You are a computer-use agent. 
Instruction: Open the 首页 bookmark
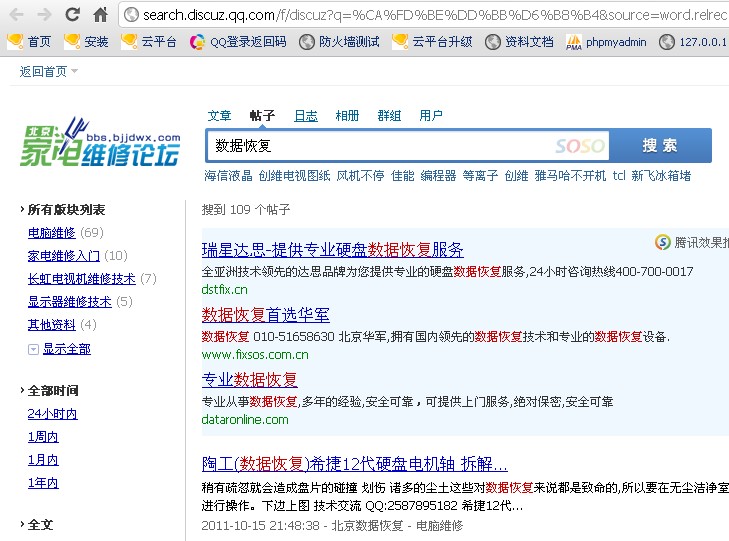tap(29, 42)
